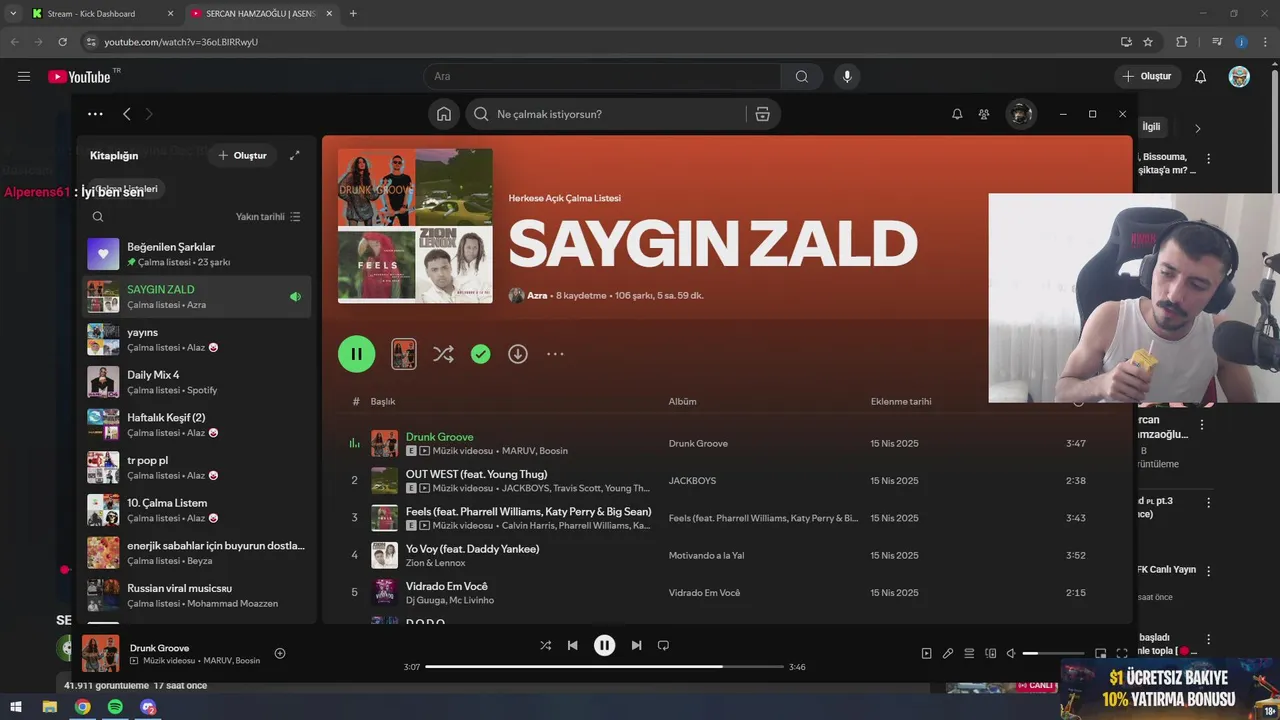Sort tracks by Başlık column
Screen dimensions: 1280x720
pos(383,401)
